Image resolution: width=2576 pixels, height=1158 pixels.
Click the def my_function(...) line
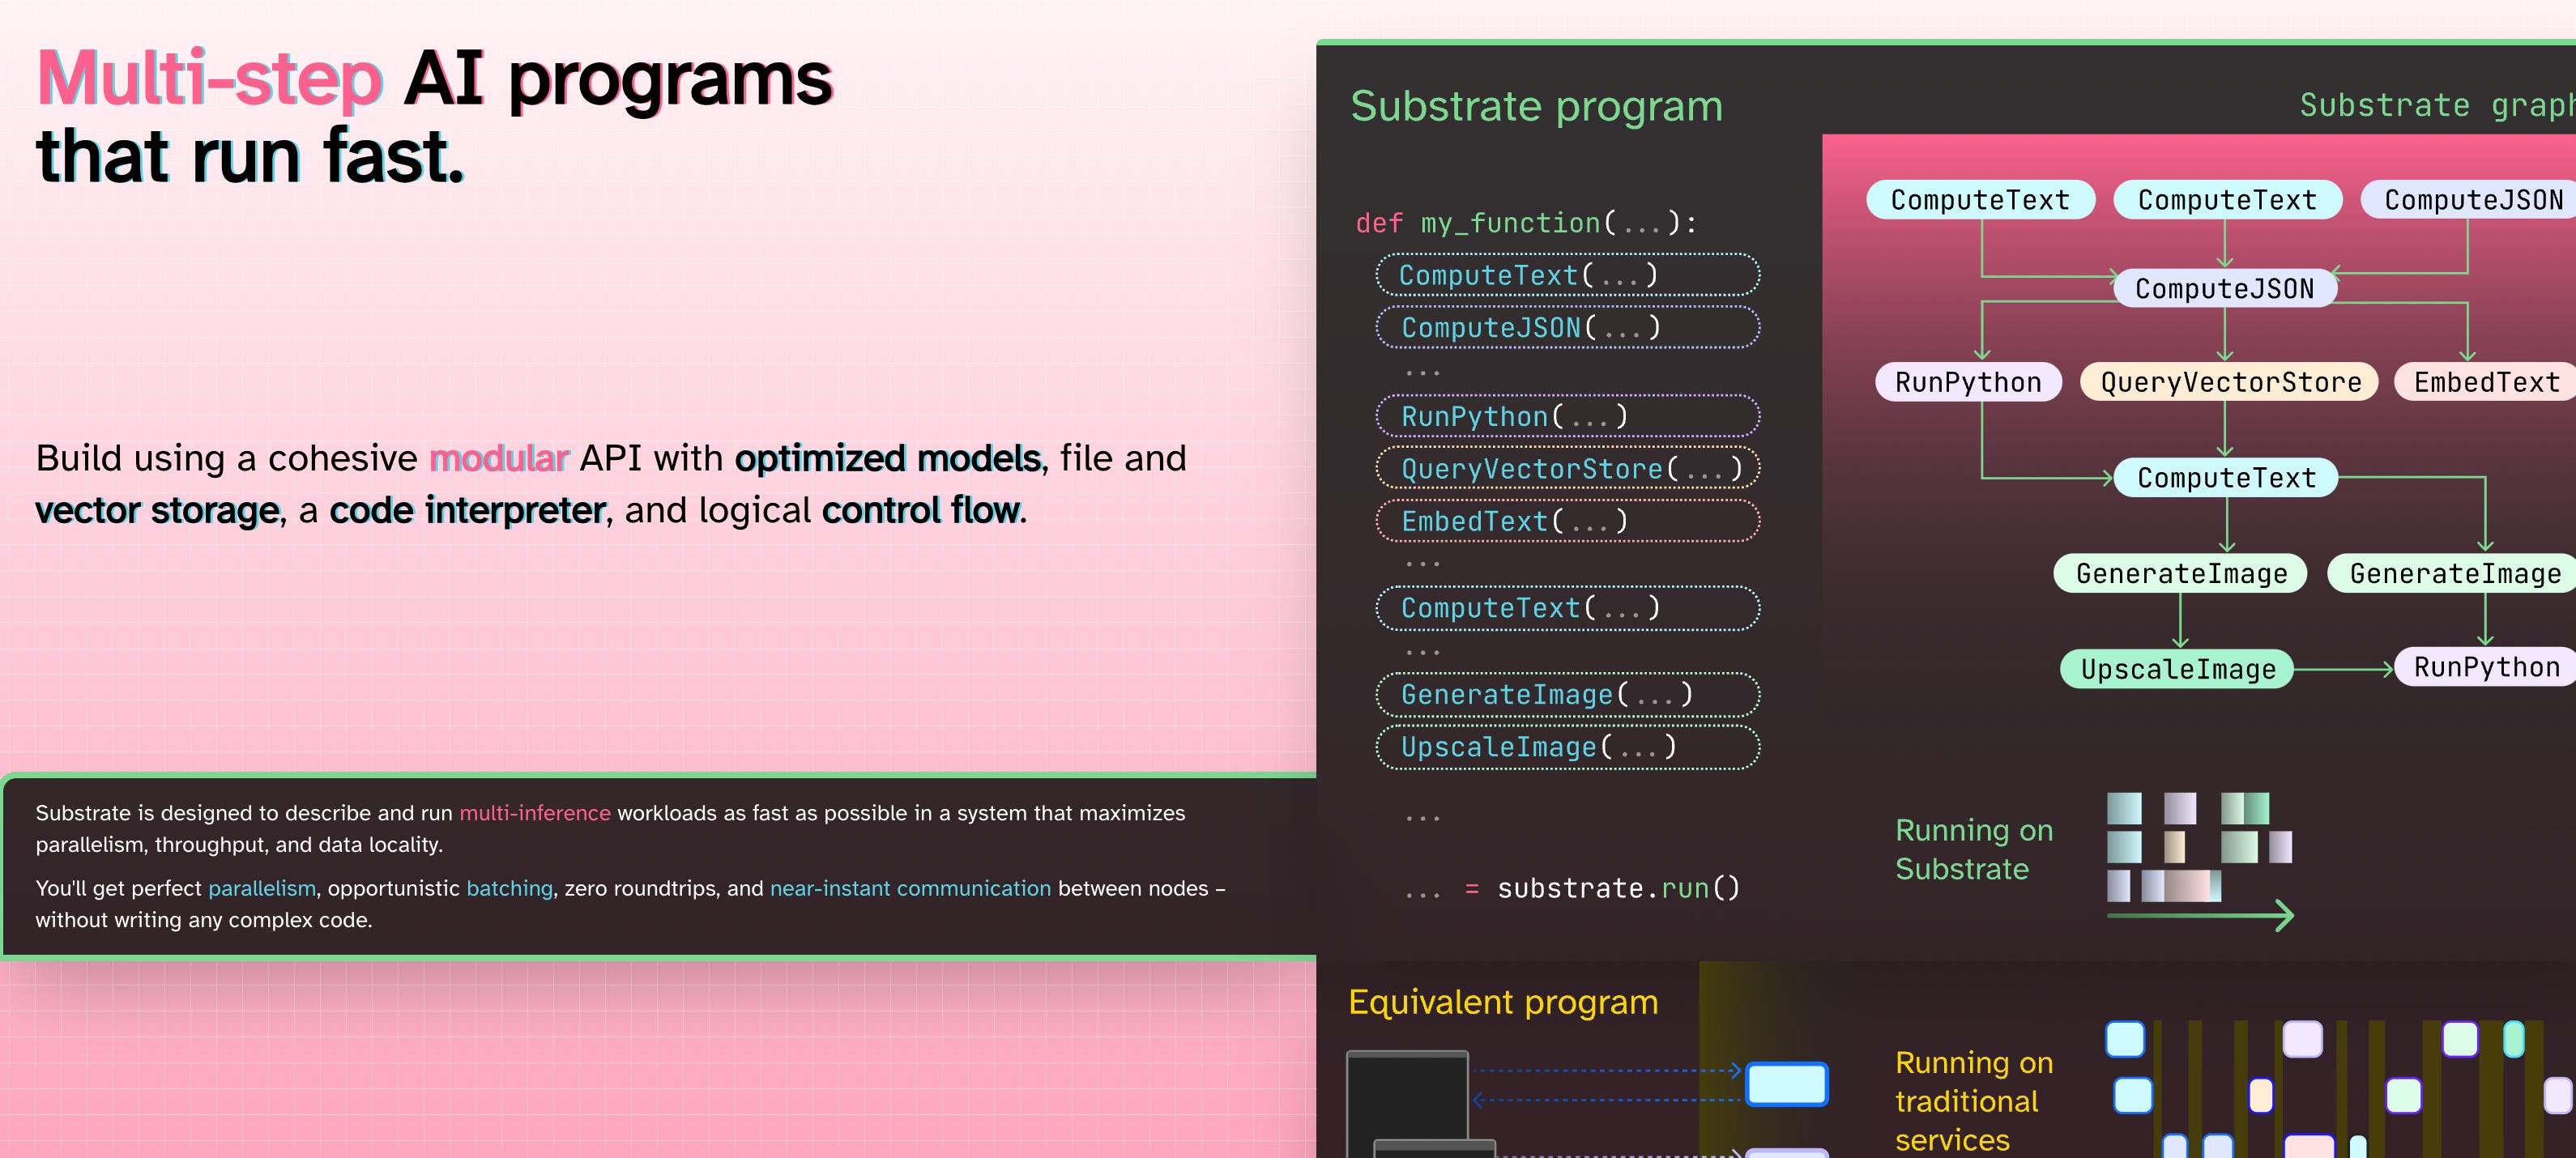[1525, 223]
